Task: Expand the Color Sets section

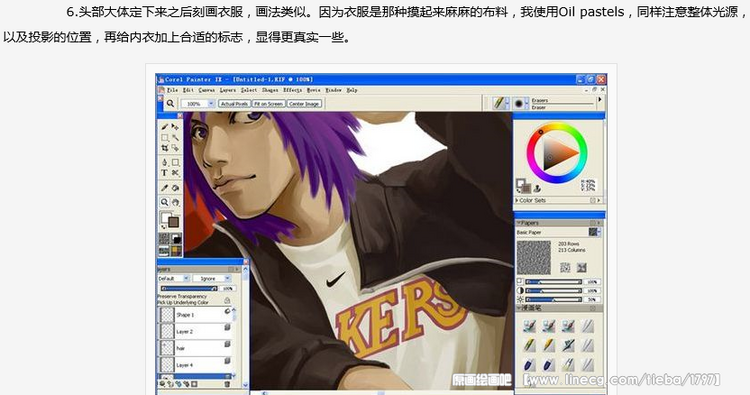Action: [517, 200]
